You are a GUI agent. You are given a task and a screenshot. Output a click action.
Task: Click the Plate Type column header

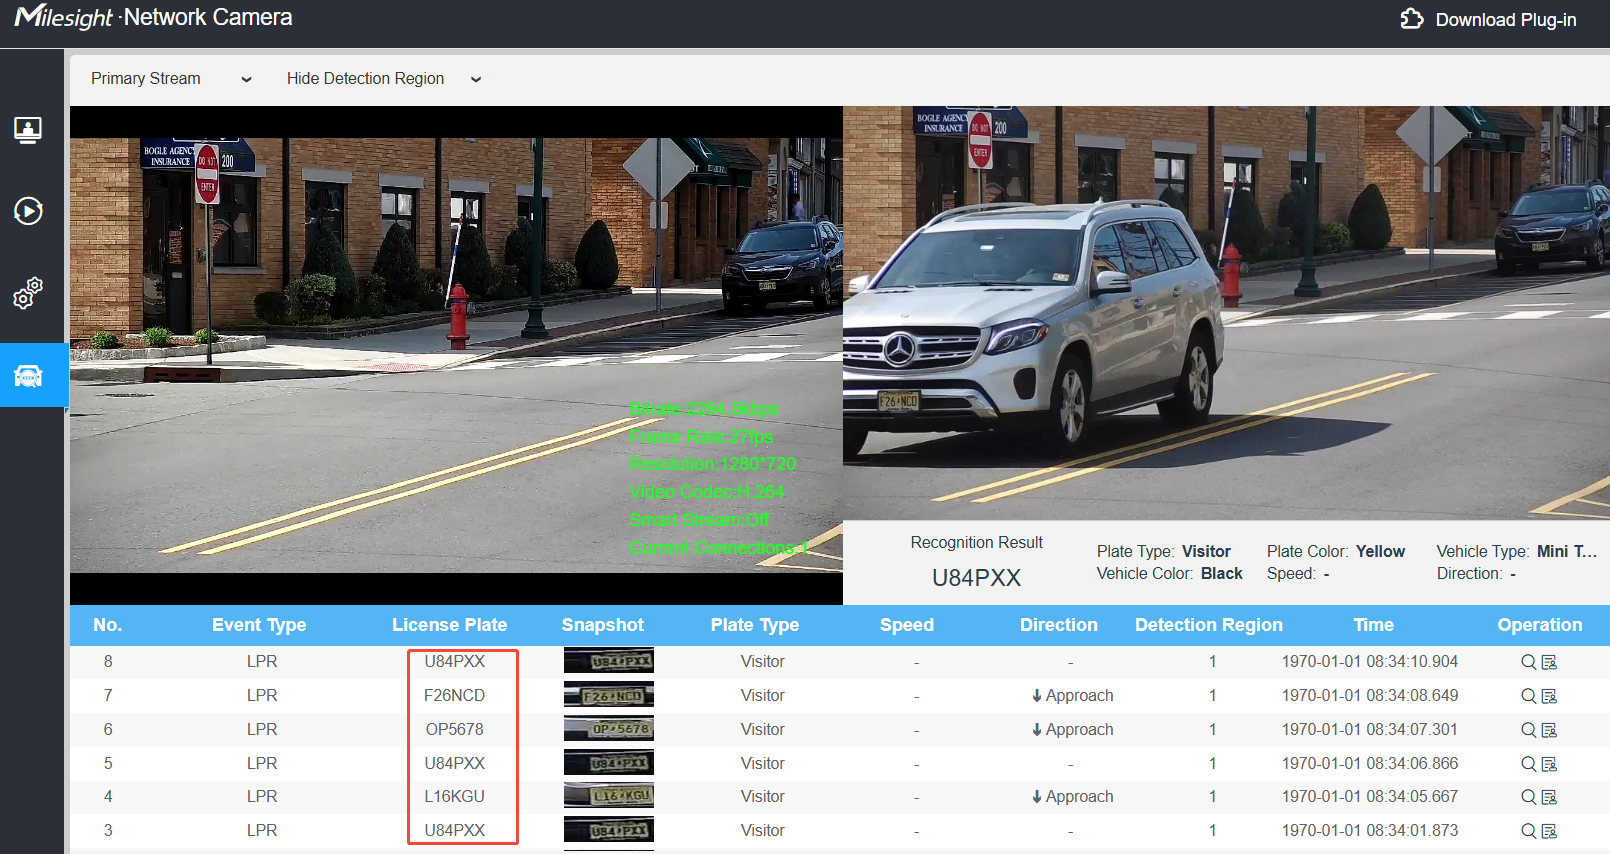coord(754,625)
